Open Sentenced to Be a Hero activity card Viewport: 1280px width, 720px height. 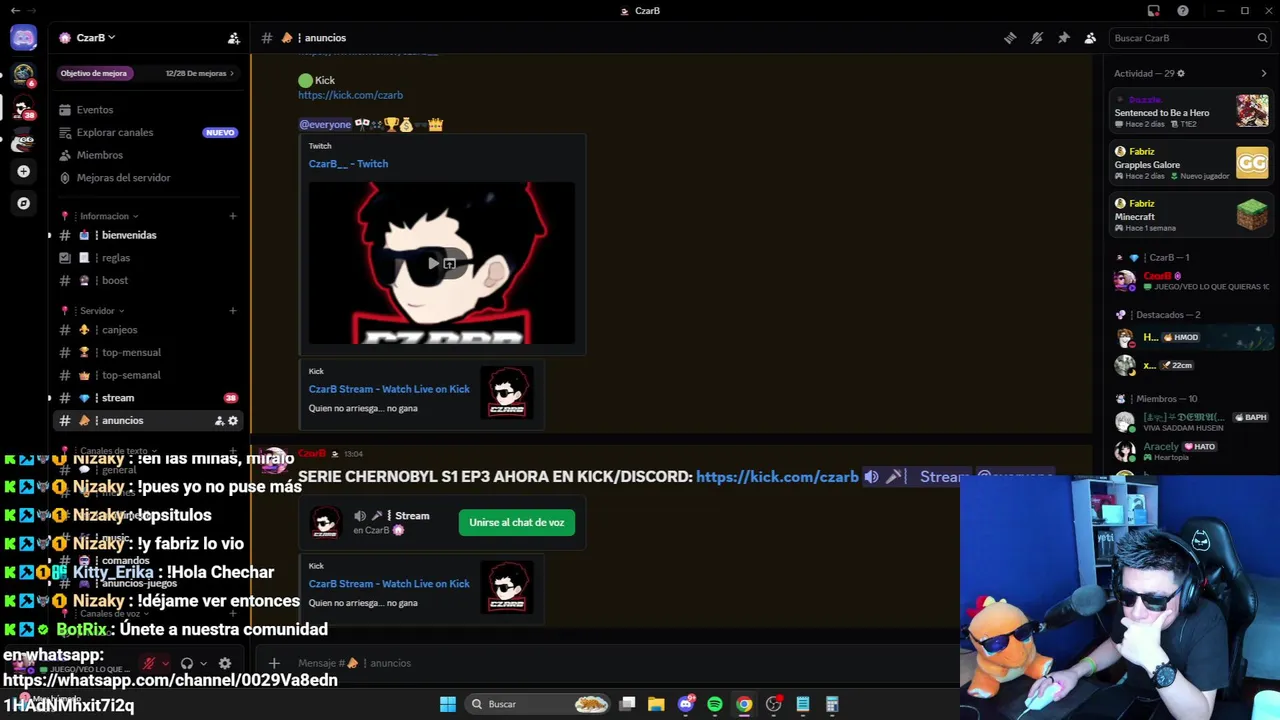(1191, 111)
